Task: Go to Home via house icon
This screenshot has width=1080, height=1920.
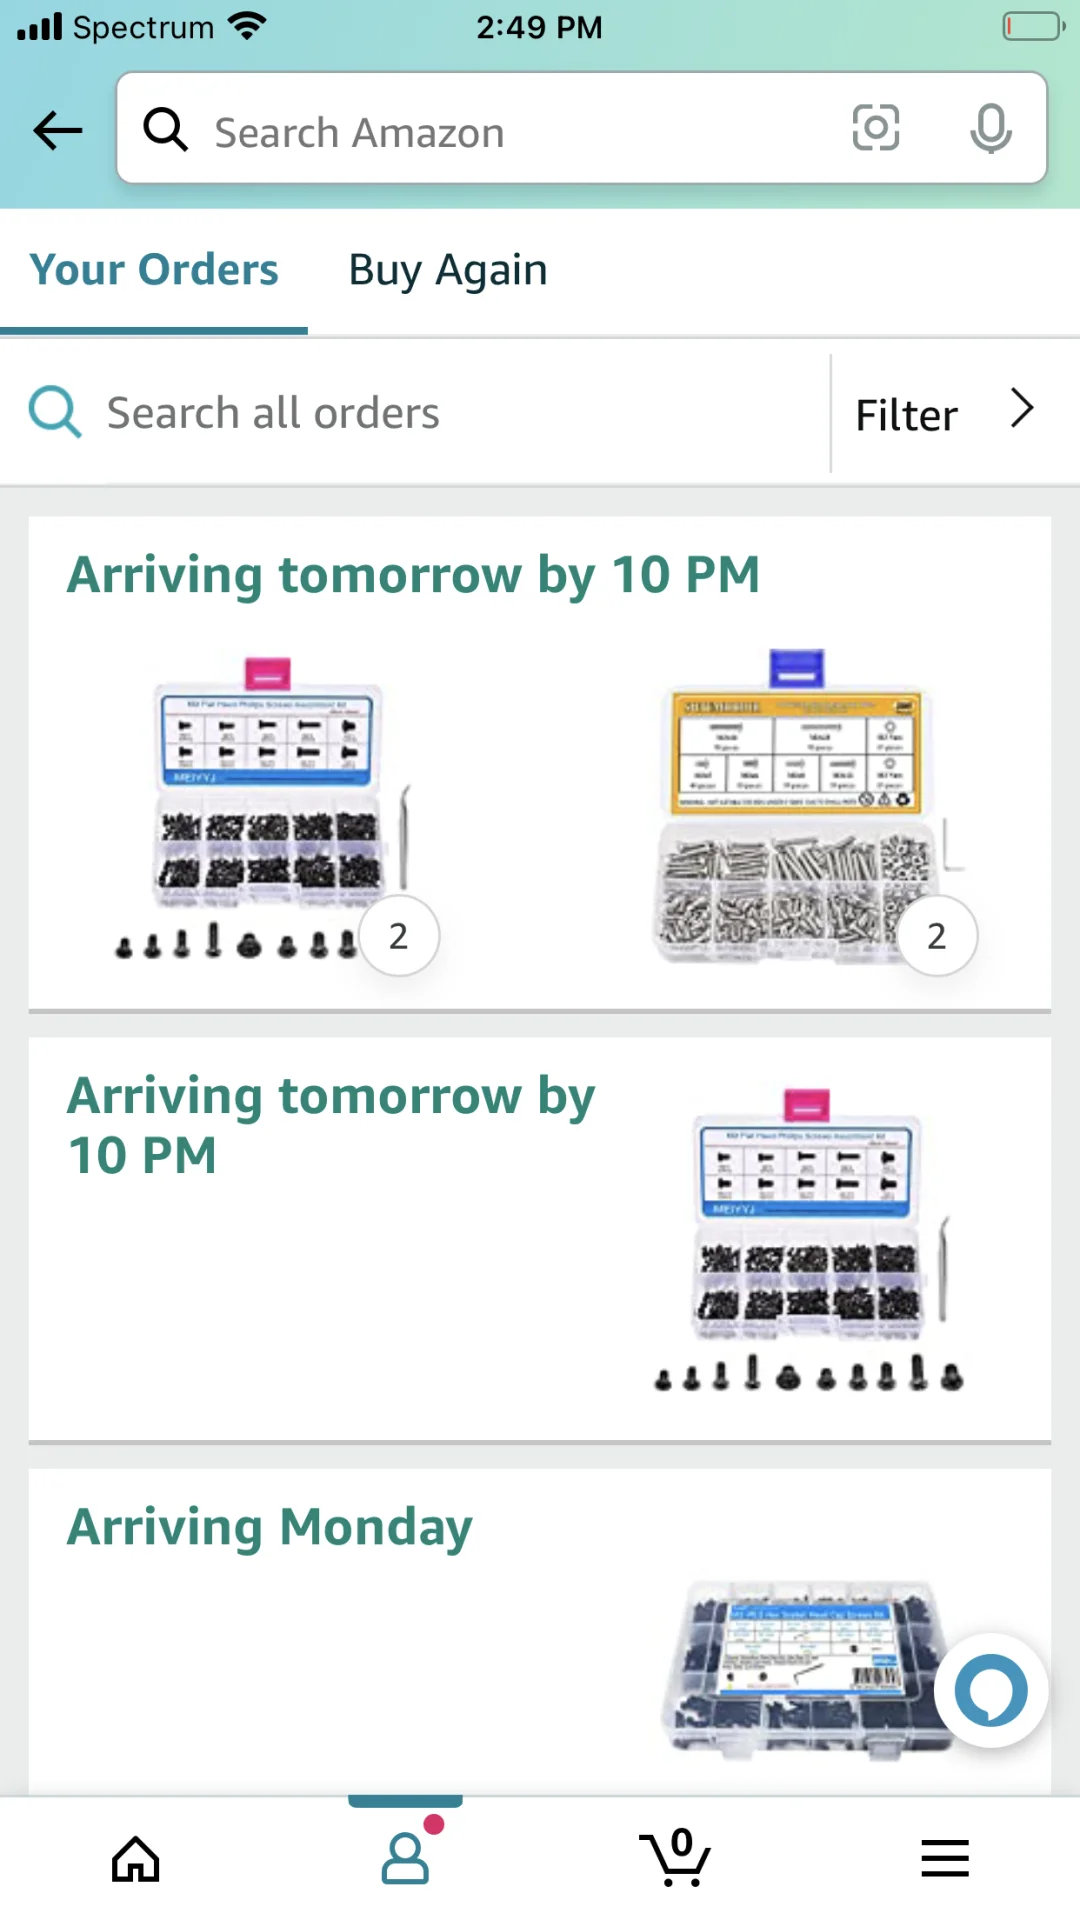Action: (135, 1859)
